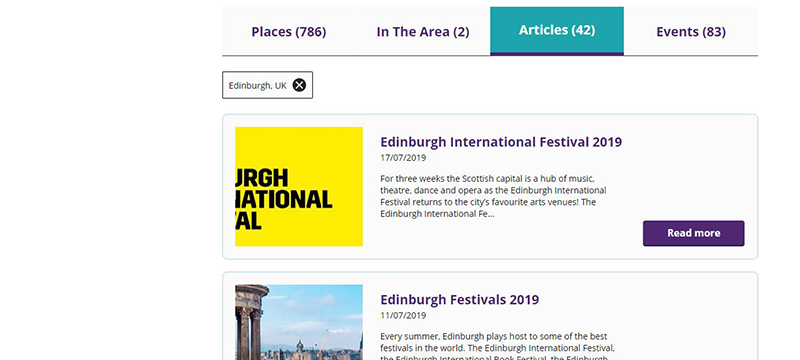
Task: Click the Edinburgh, UK filter tag
Action: click(267, 85)
